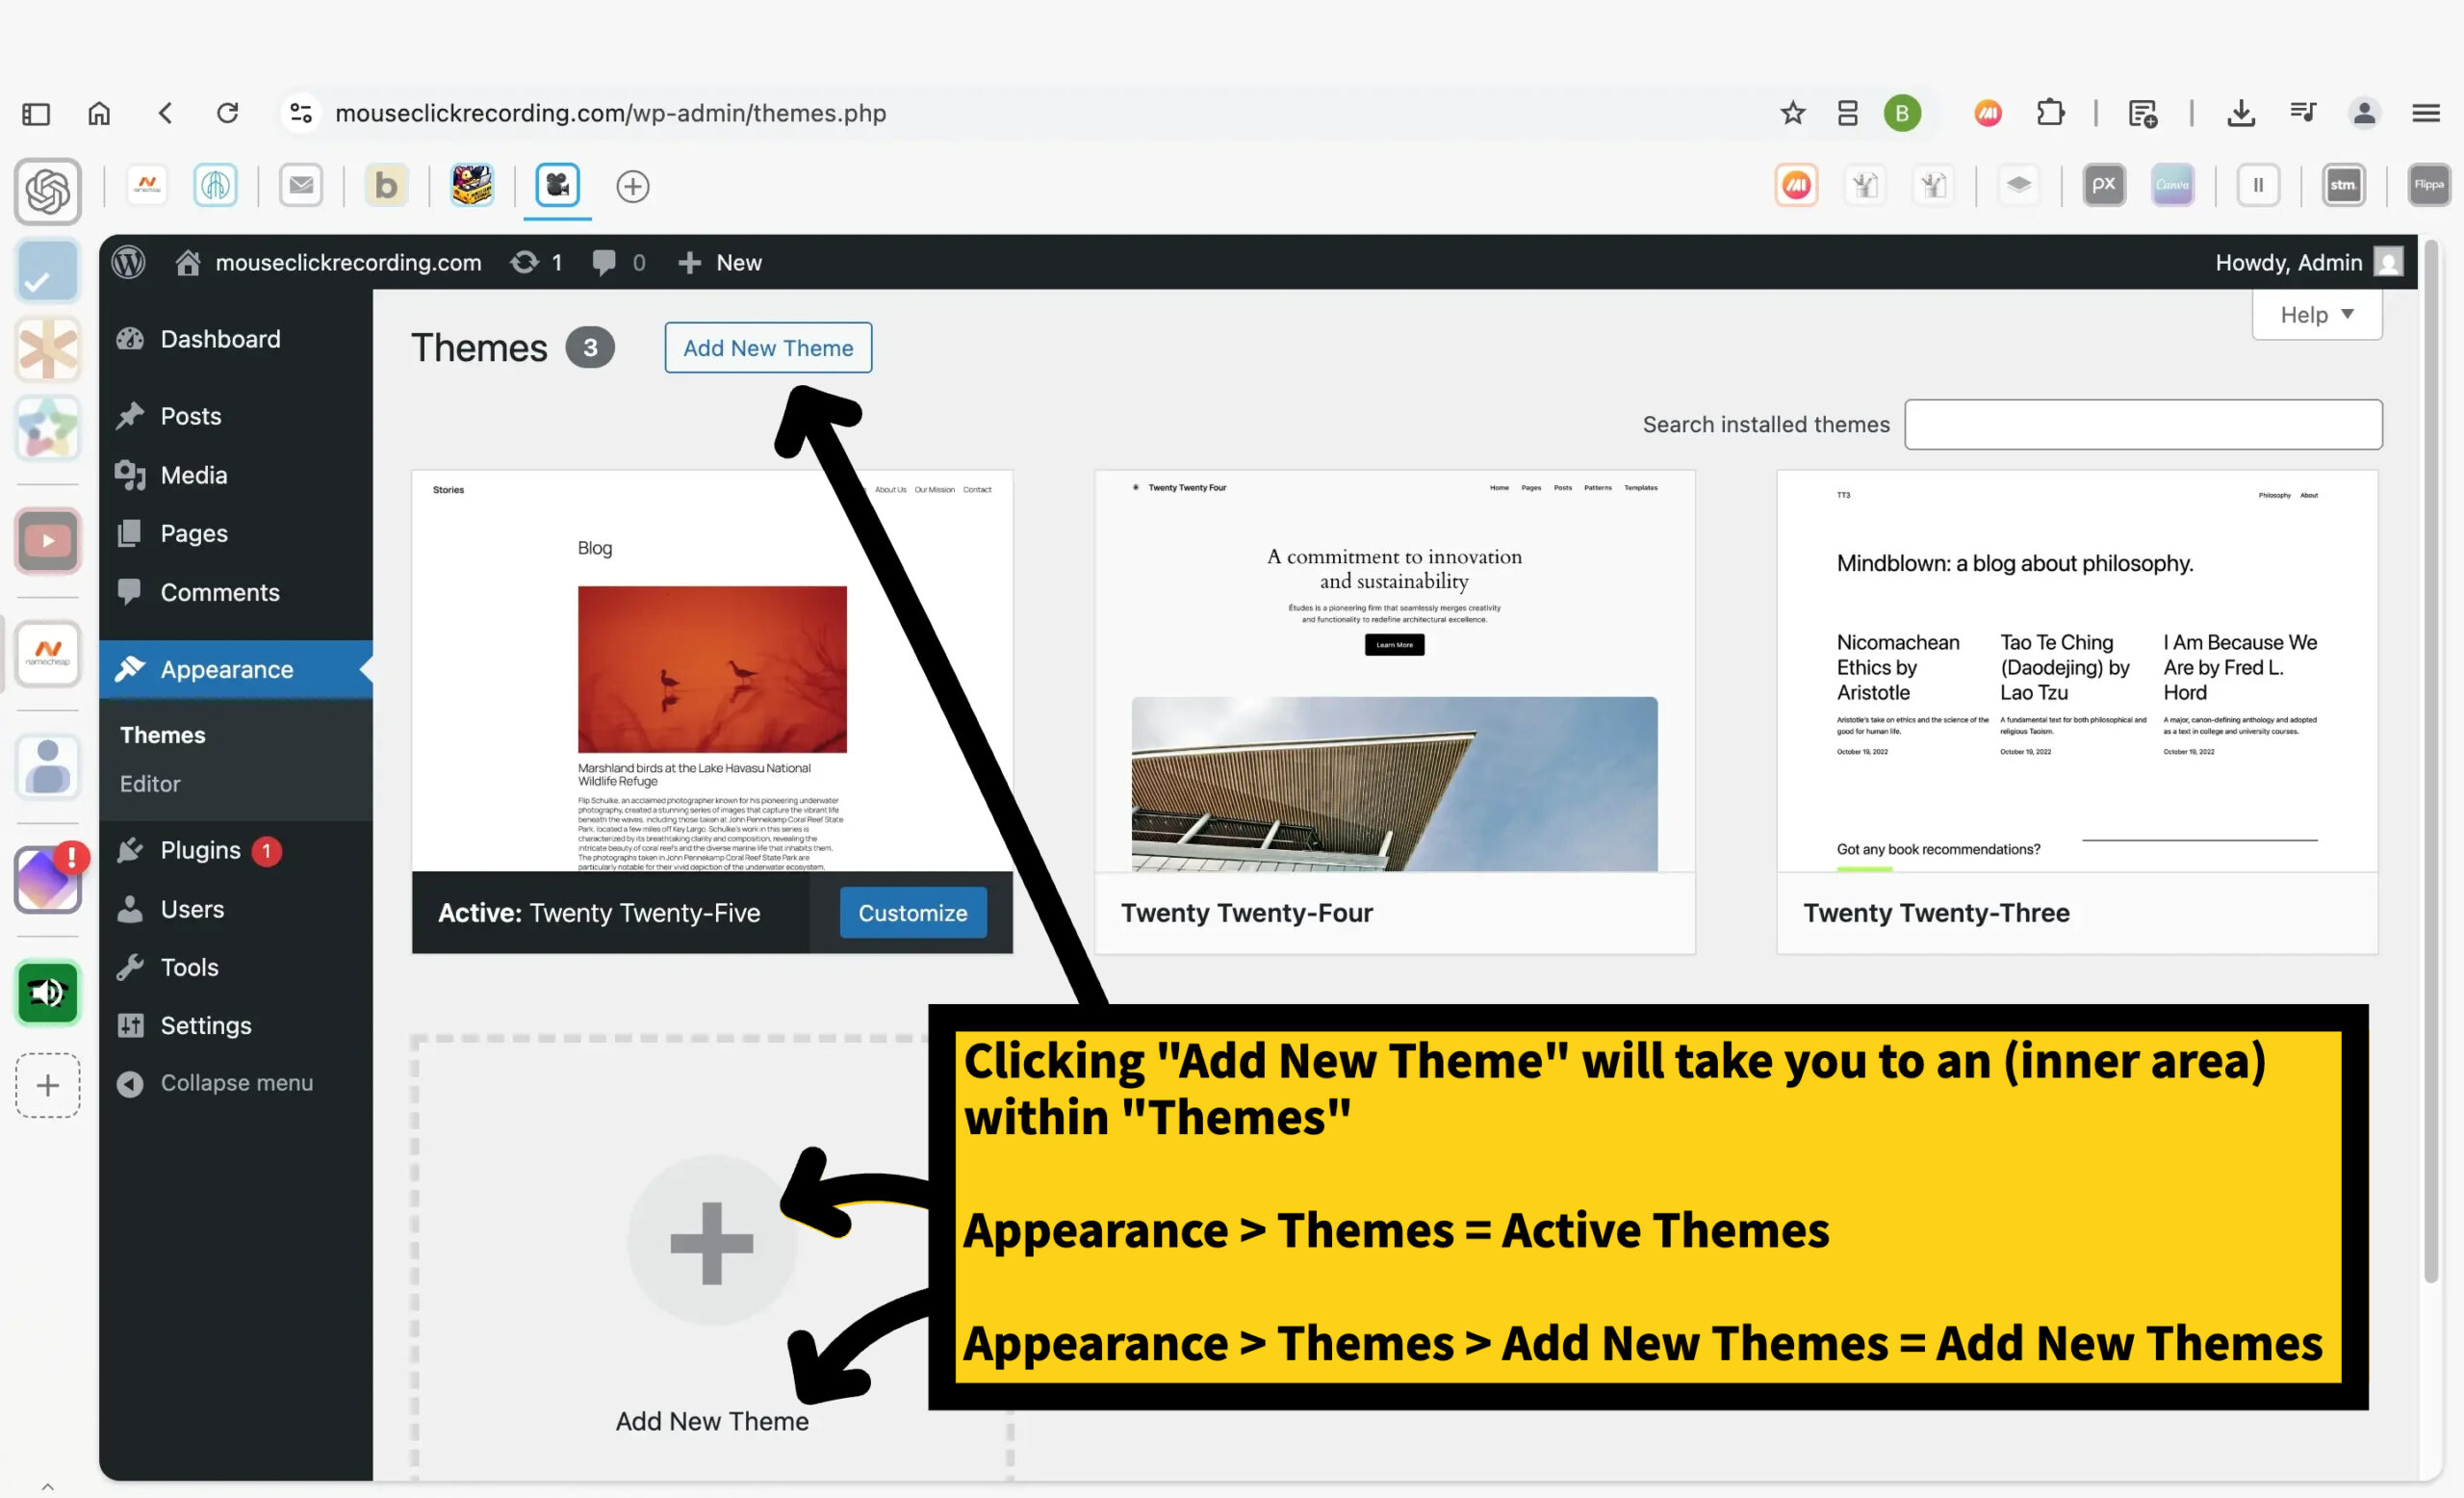Reload the page with refresh icon

(x=227, y=113)
